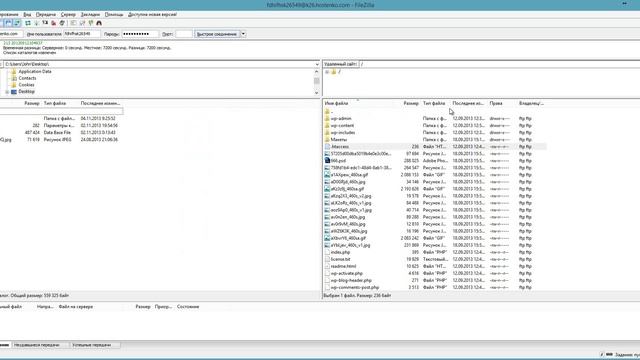Focus the port input field
640x360 pixels.
click(x=184, y=34)
